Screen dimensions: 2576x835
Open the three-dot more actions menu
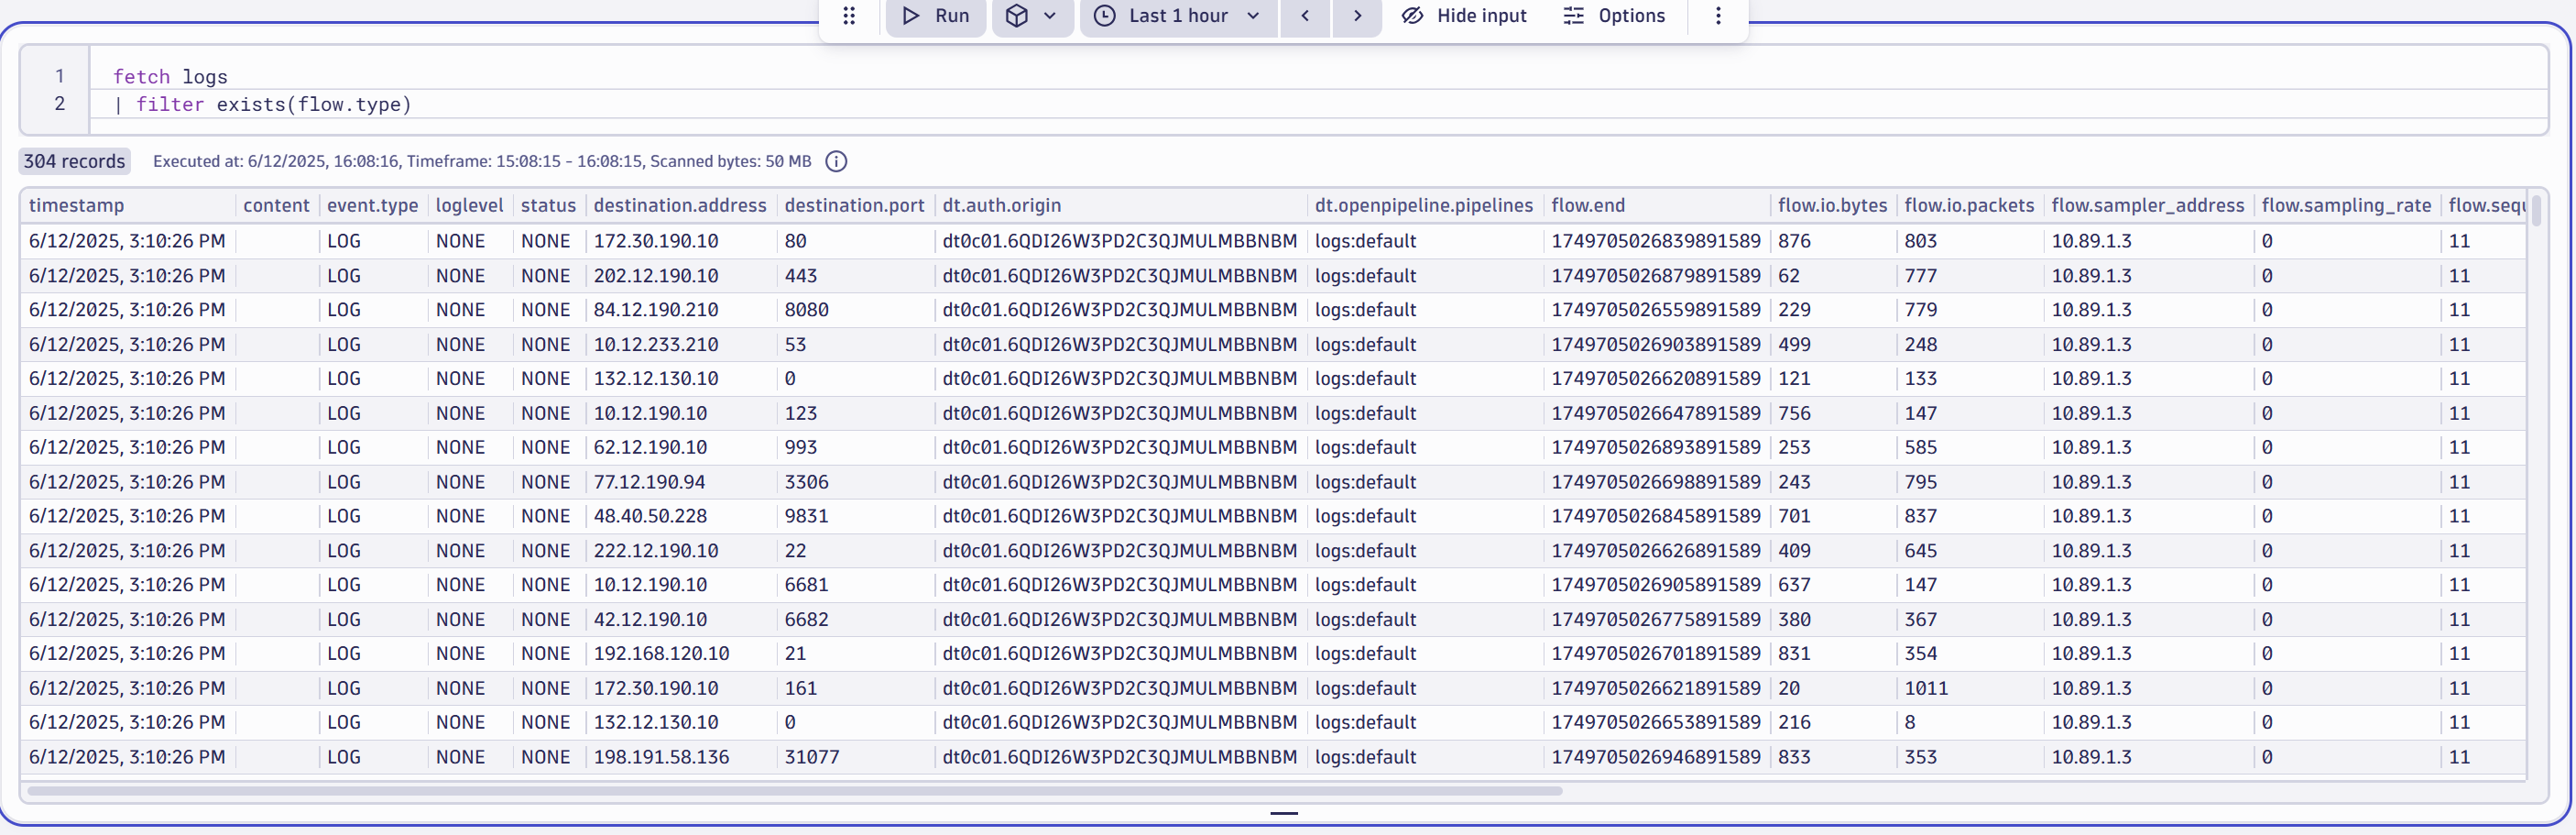pos(1718,16)
